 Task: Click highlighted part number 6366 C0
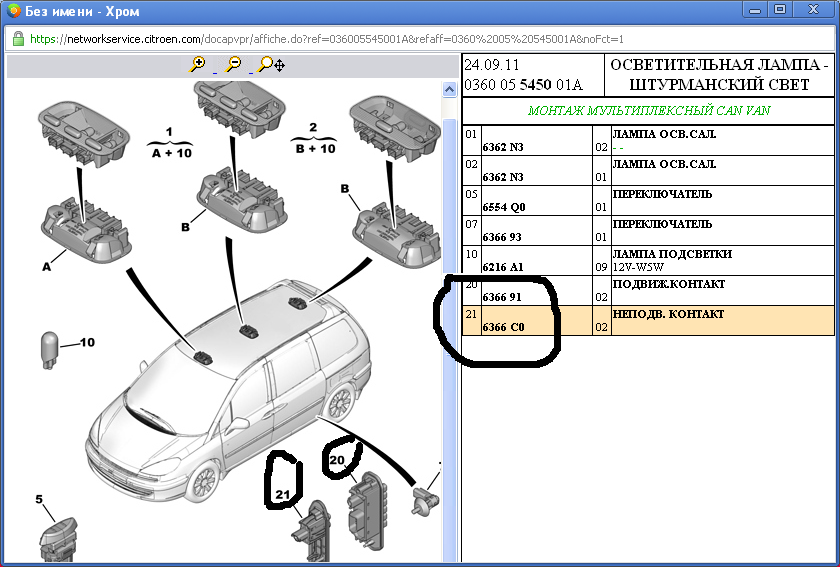[503, 327]
